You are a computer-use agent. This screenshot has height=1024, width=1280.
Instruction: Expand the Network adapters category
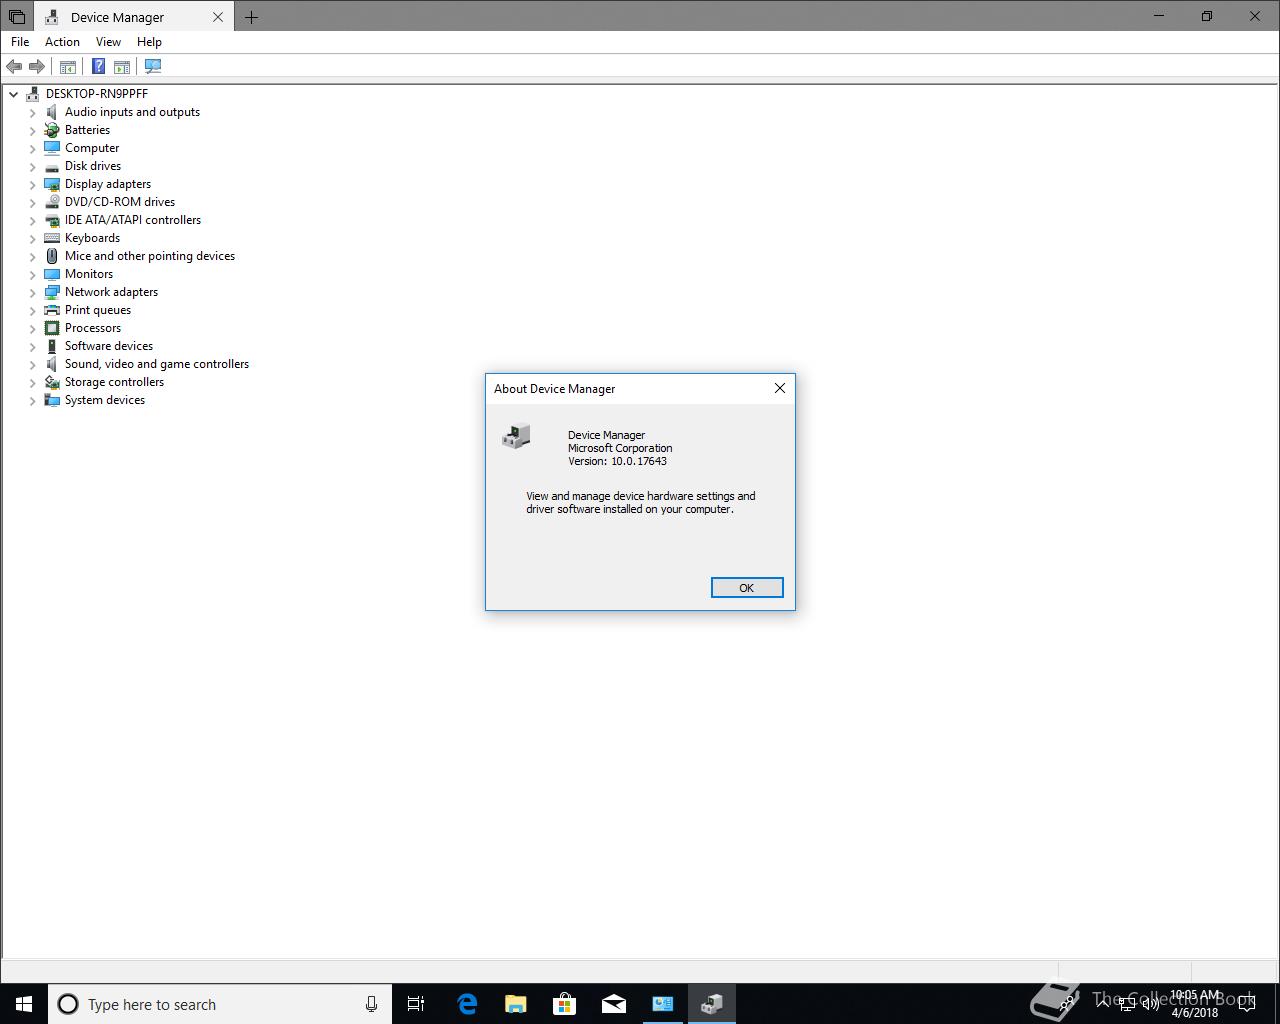click(x=33, y=292)
